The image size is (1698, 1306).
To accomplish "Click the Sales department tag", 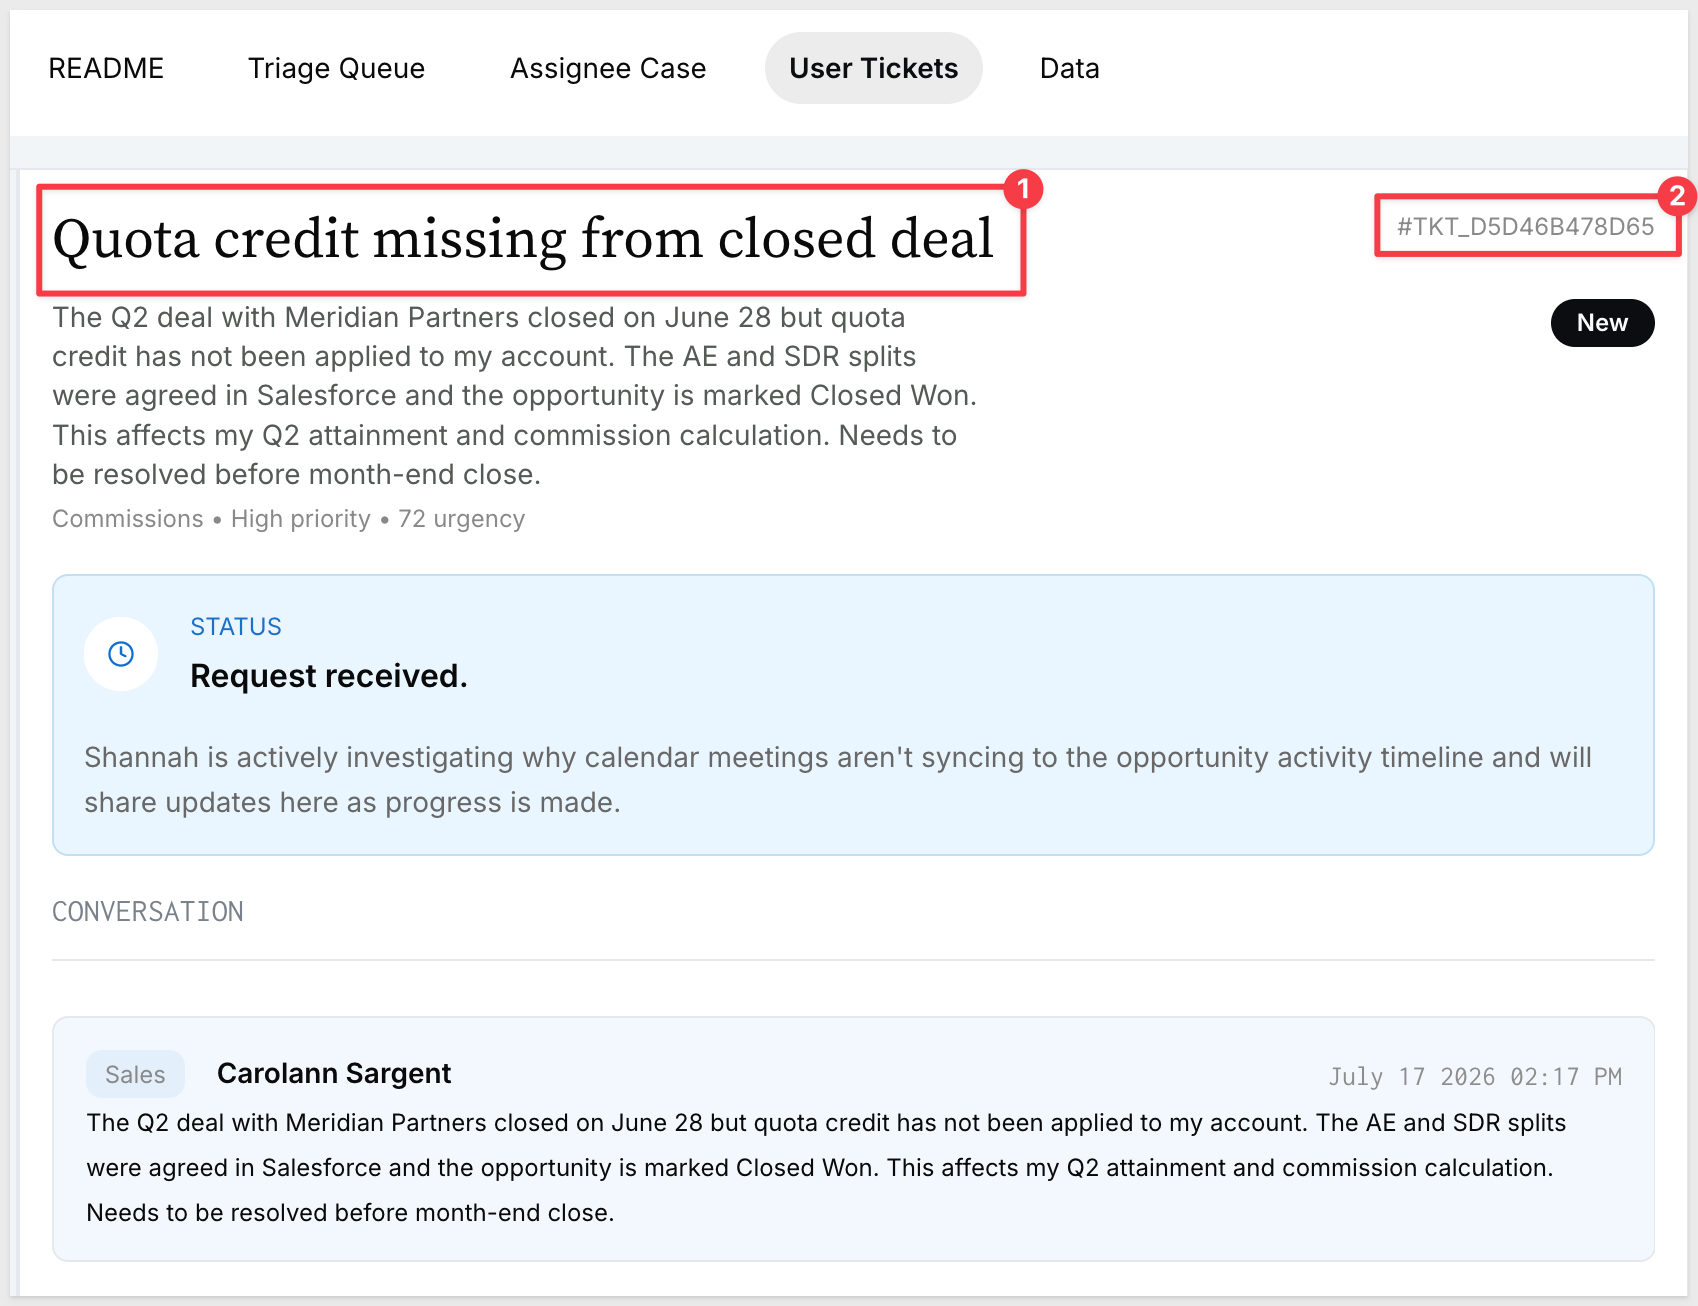I will (135, 1074).
